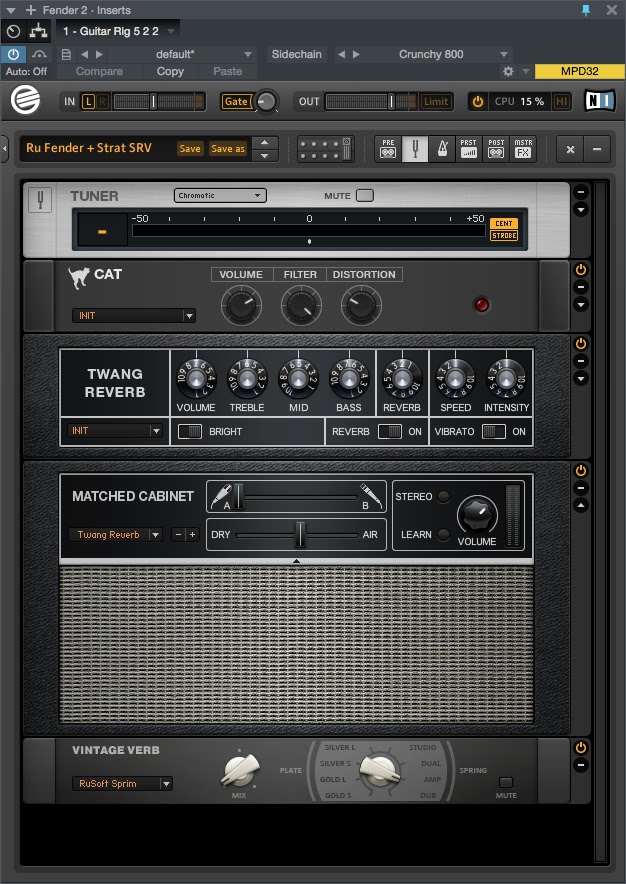Switch tuner to CENT mode
This screenshot has width=626, height=884.
click(504, 223)
